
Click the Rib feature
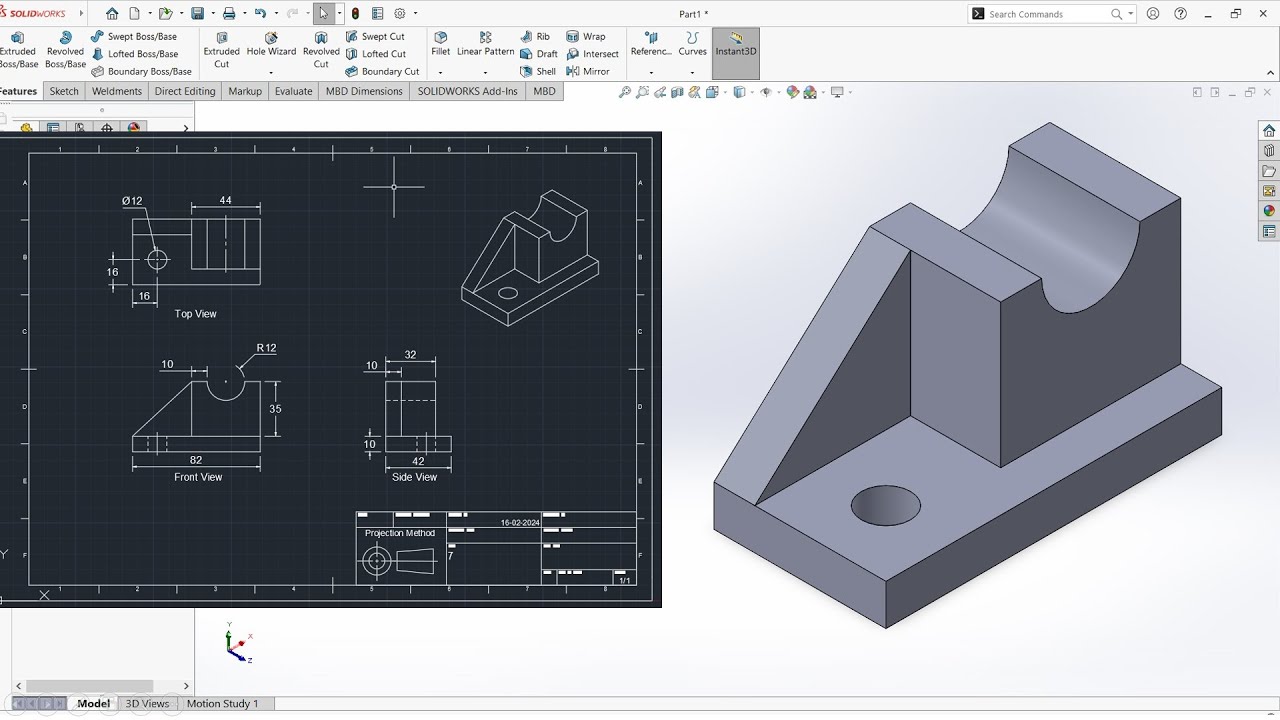point(535,37)
